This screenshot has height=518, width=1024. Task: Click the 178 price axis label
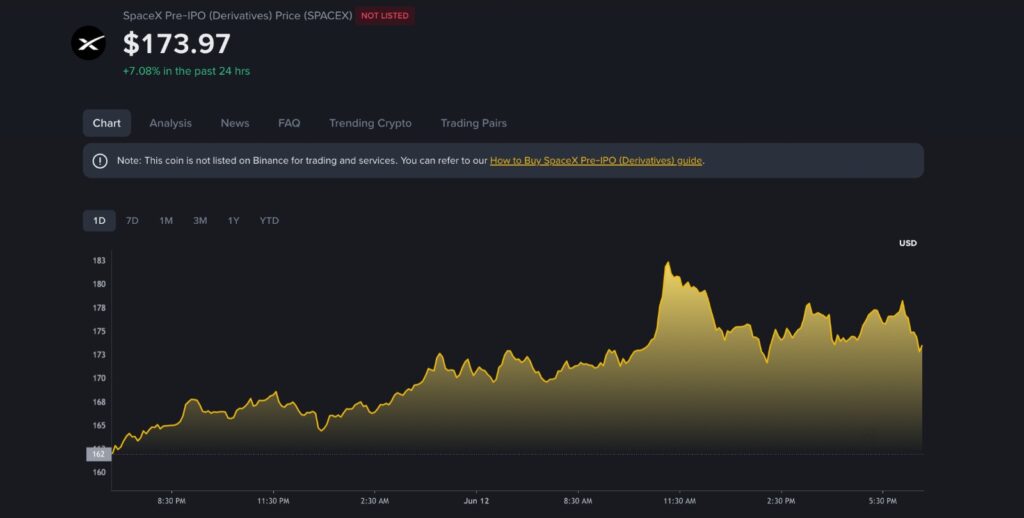pos(99,308)
